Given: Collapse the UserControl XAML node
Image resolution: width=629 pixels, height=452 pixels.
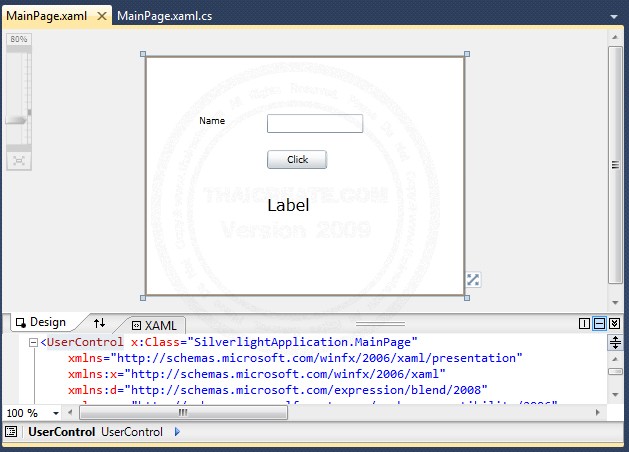Looking at the screenshot, I should (34, 343).
